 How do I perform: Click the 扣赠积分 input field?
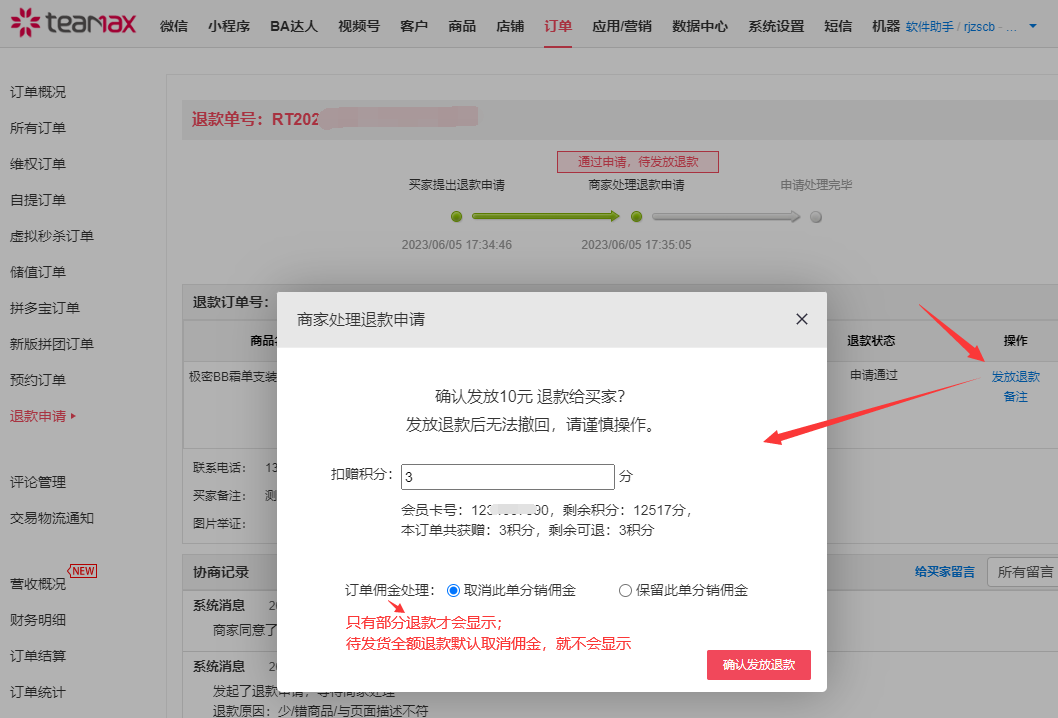point(507,476)
